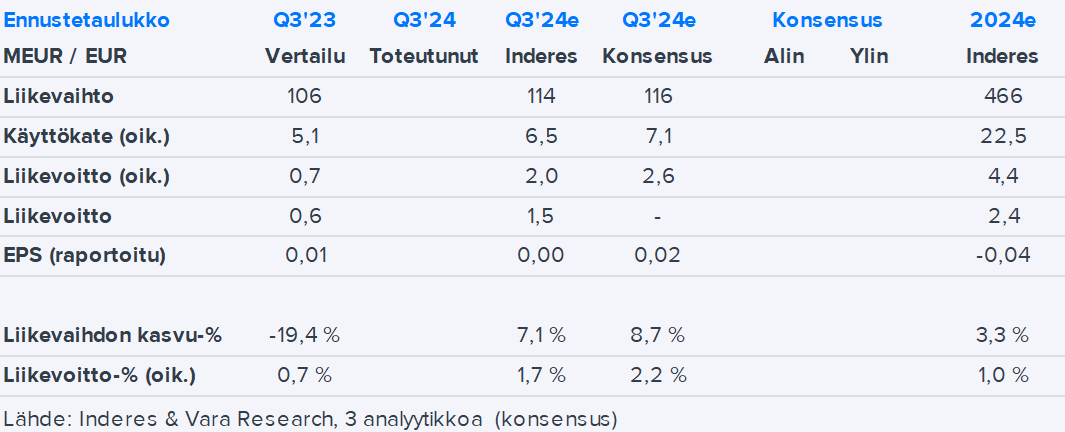Select the Liikevoitto-% (oik.) row label
1065x432 pixels.
point(100,375)
